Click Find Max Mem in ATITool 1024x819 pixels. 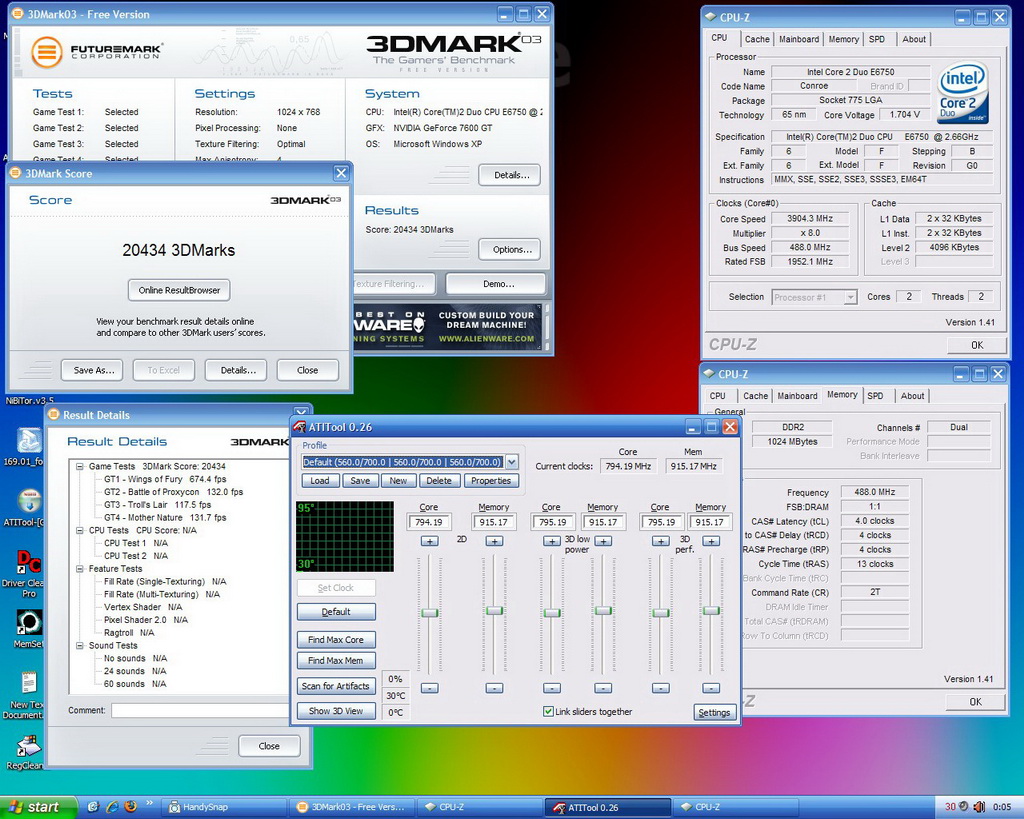point(336,660)
